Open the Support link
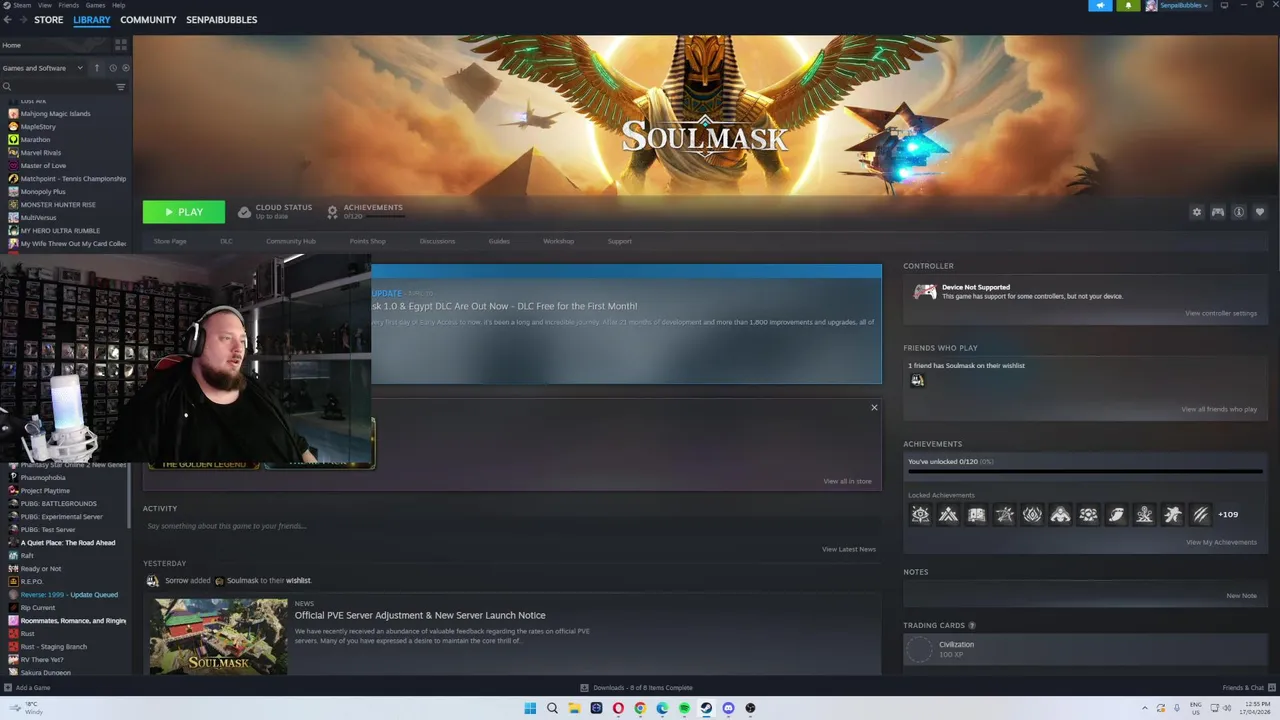The height and width of the screenshot is (720, 1280). pos(619,241)
